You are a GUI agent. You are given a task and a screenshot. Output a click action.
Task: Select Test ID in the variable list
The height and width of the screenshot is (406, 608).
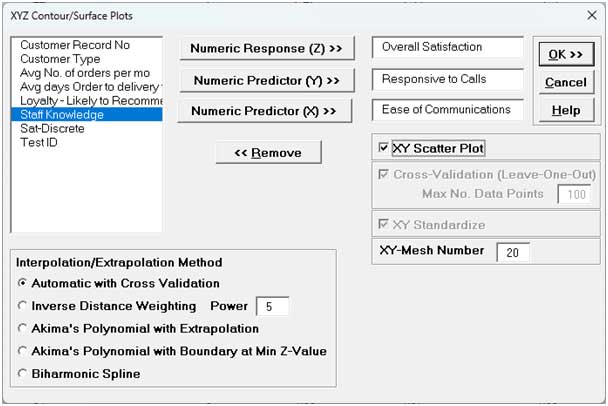[39, 142]
